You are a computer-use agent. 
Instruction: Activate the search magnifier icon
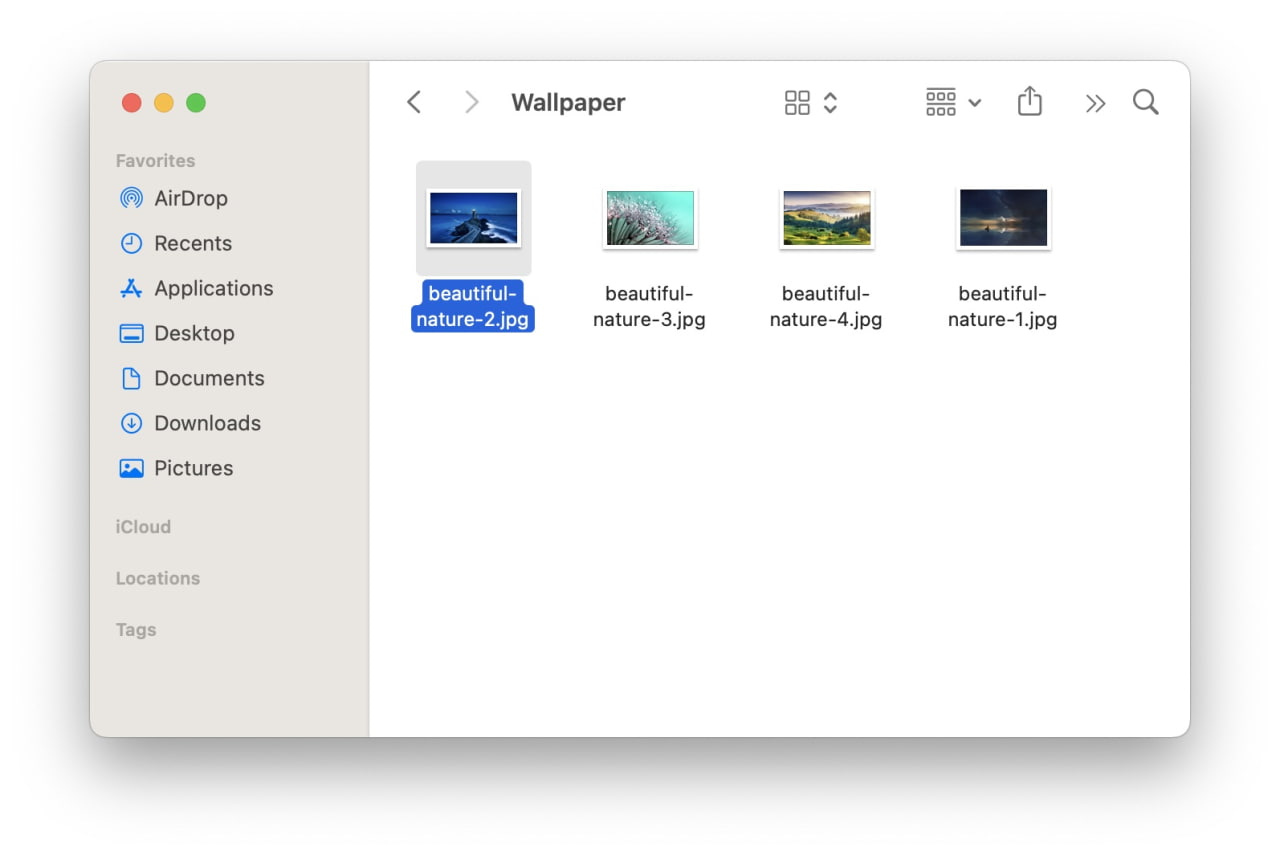(x=1146, y=101)
